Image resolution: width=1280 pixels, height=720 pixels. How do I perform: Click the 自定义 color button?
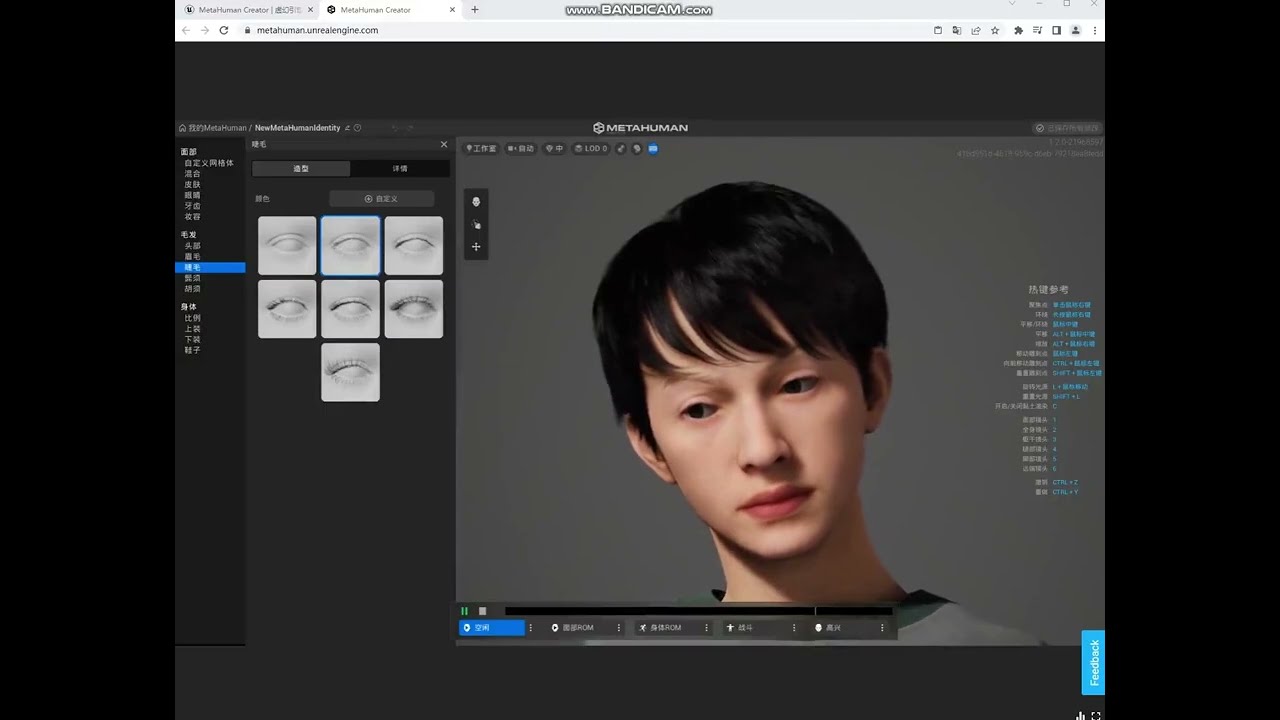(381, 199)
